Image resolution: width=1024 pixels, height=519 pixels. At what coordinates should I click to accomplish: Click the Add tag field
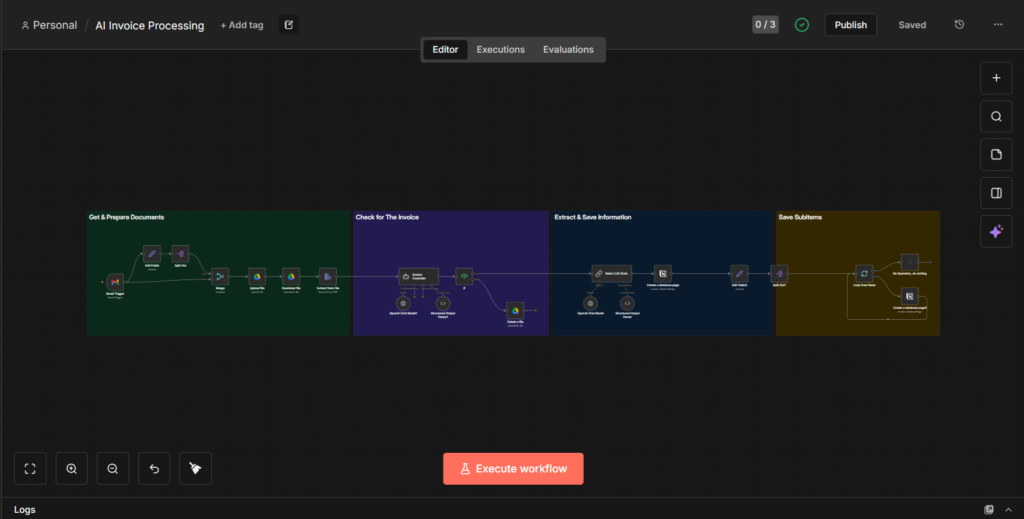point(242,25)
